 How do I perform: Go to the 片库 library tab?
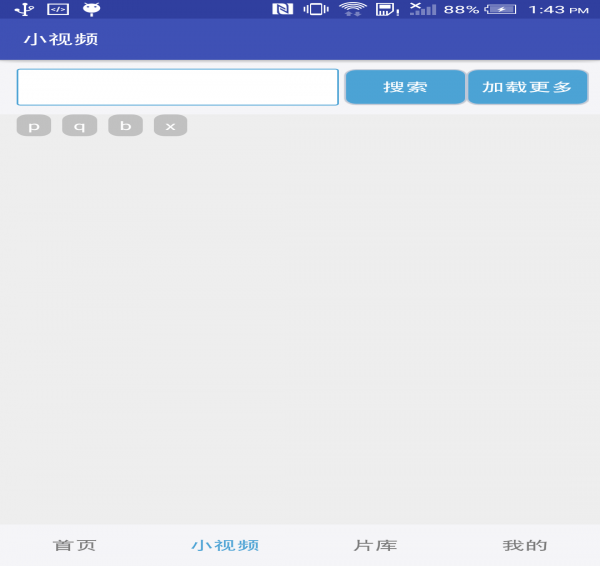[375, 545]
